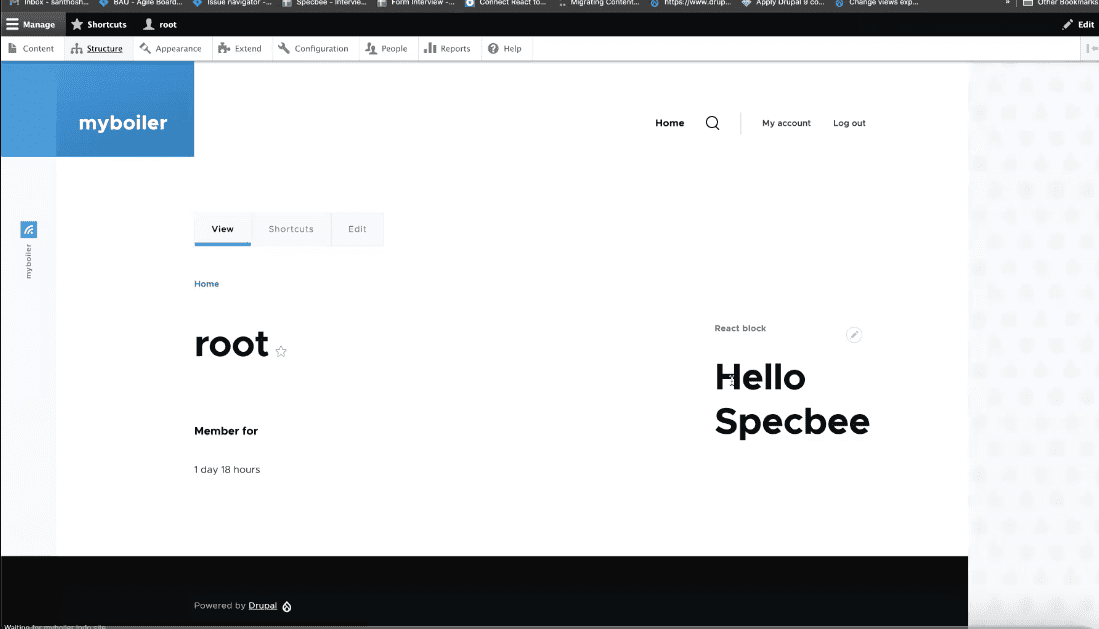Image resolution: width=1099 pixels, height=629 pixels.
Task: Toggle Edit mode in top toolbar
Action: 1078,25
